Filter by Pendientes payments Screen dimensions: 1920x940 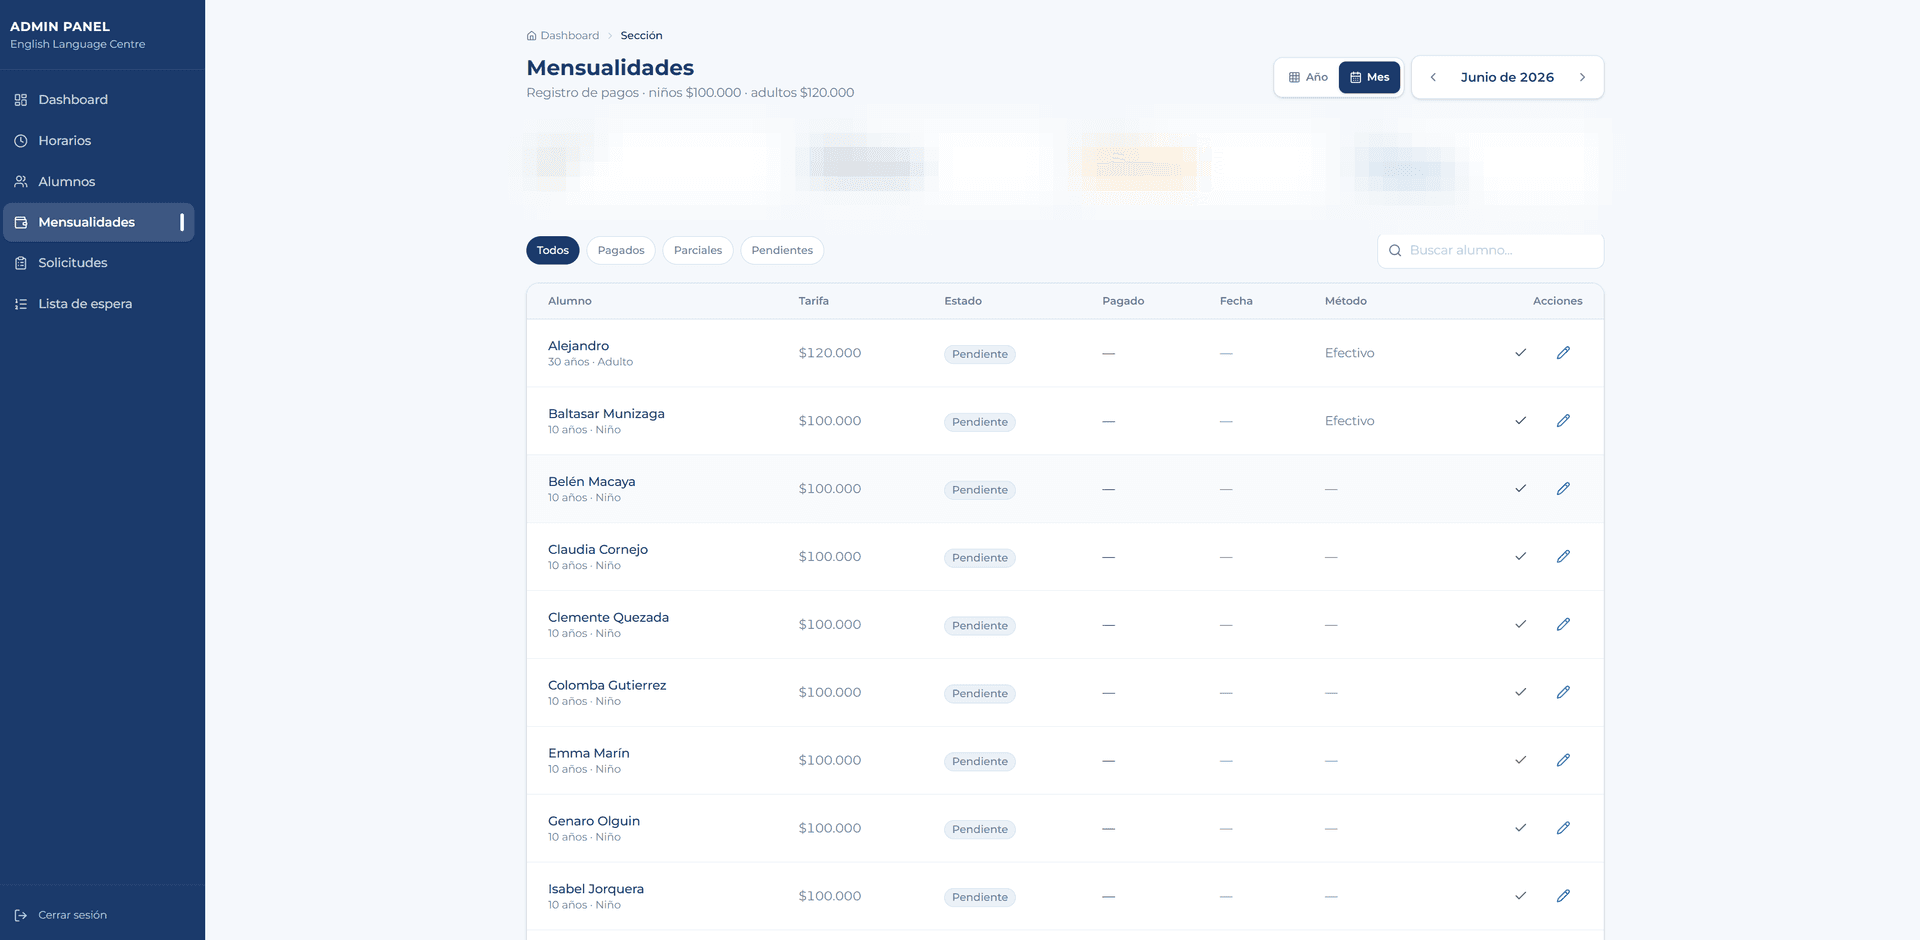pos(782,250)
